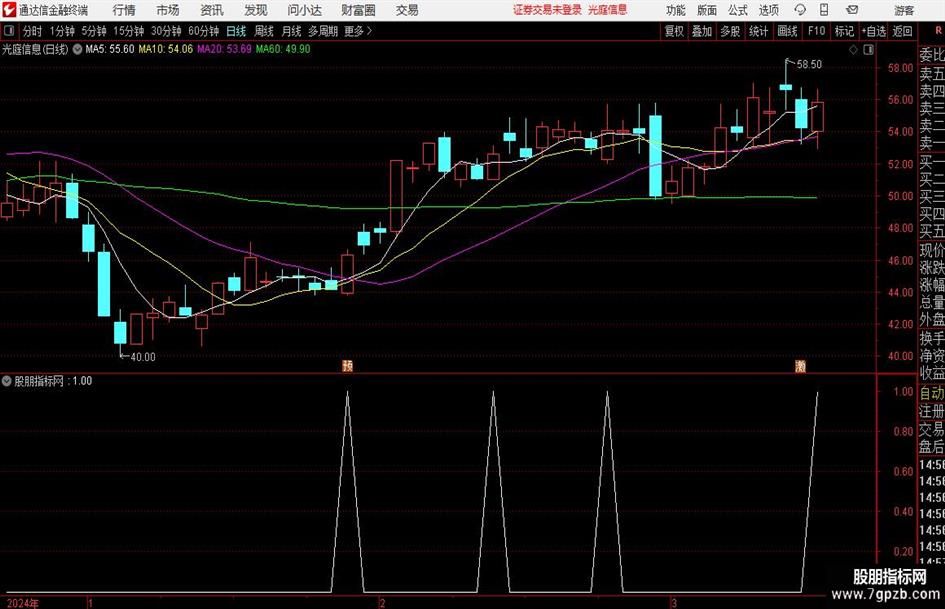This screenshot has width=945, height=609.
Task: Click the red R icon at right
Action: click(x=938, y=30)
